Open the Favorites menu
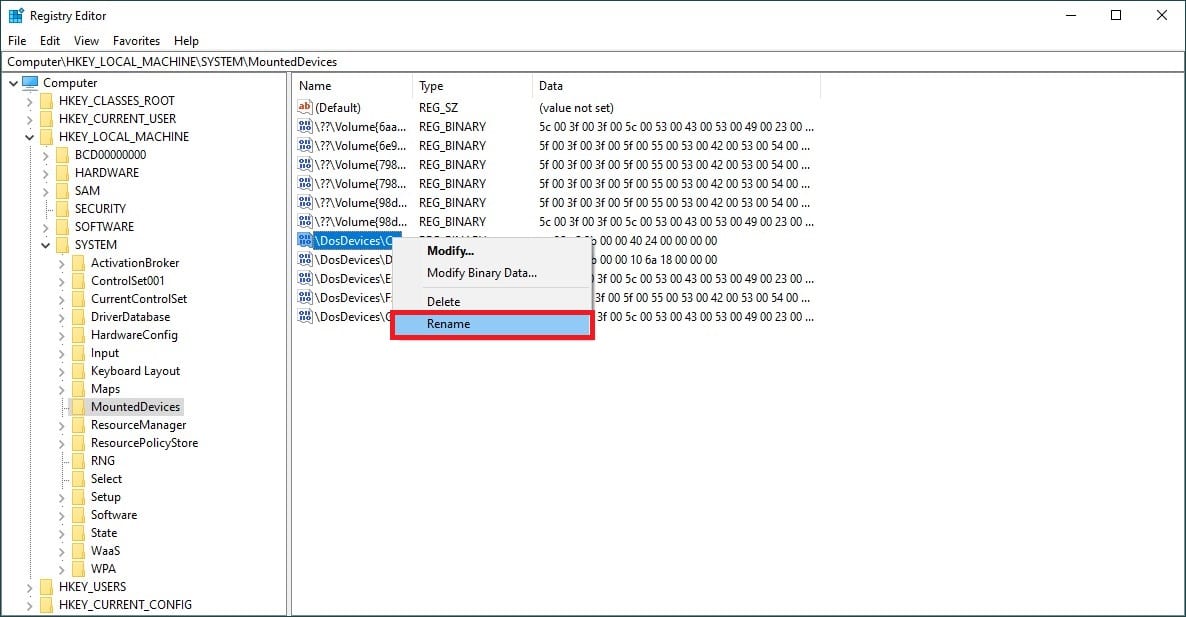This screenshot has height=617, width=1186. pyautogui.click(x=136, y=41)
